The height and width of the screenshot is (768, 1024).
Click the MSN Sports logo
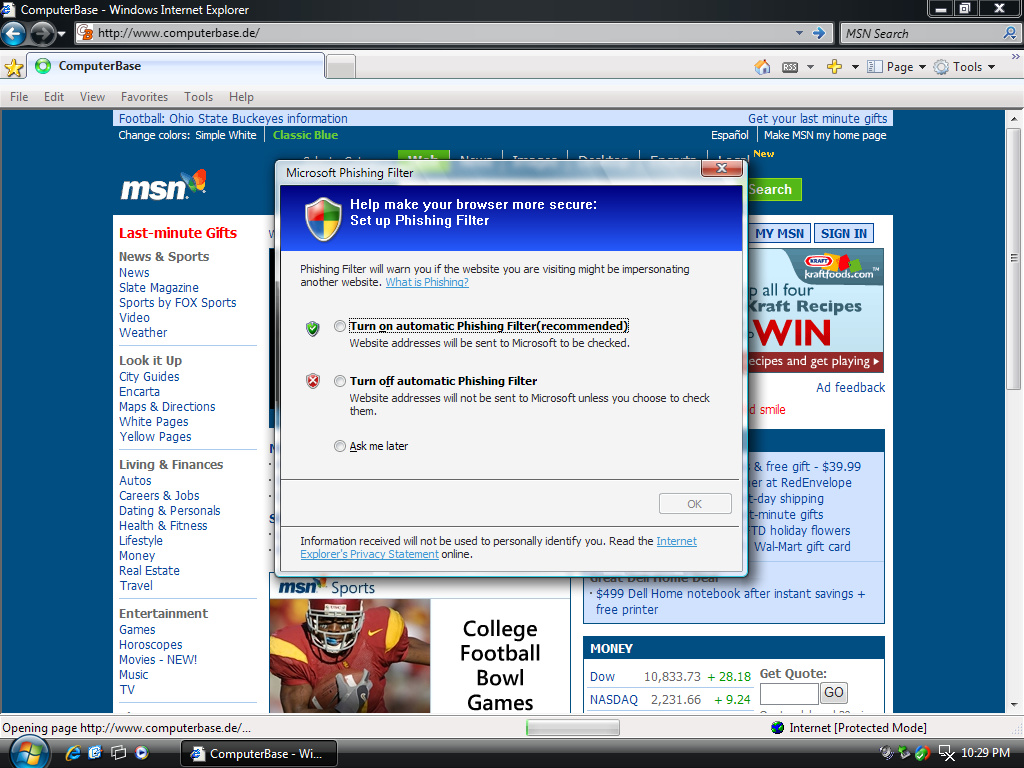tap(327, 587)
